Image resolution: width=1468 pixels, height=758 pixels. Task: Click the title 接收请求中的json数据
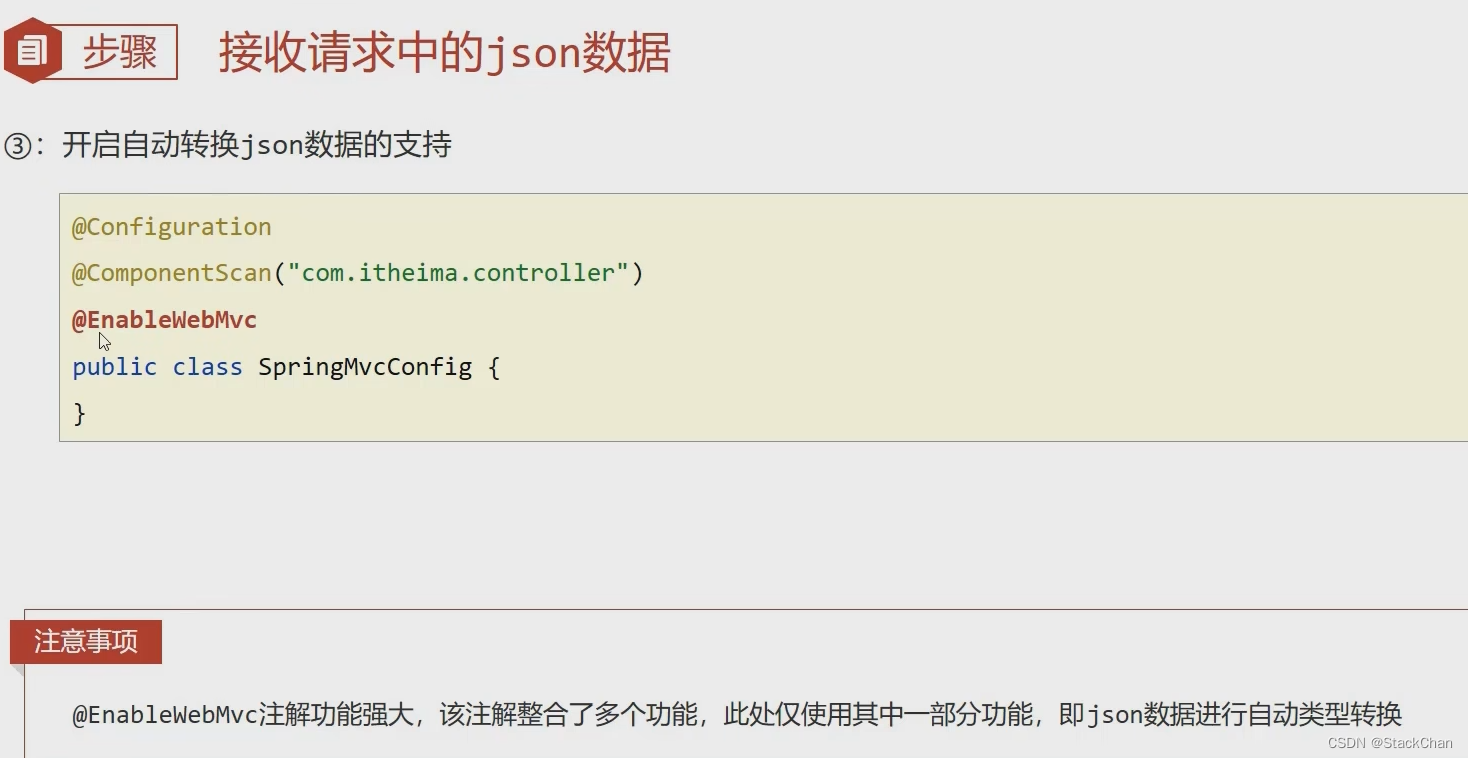coord(444,52)
